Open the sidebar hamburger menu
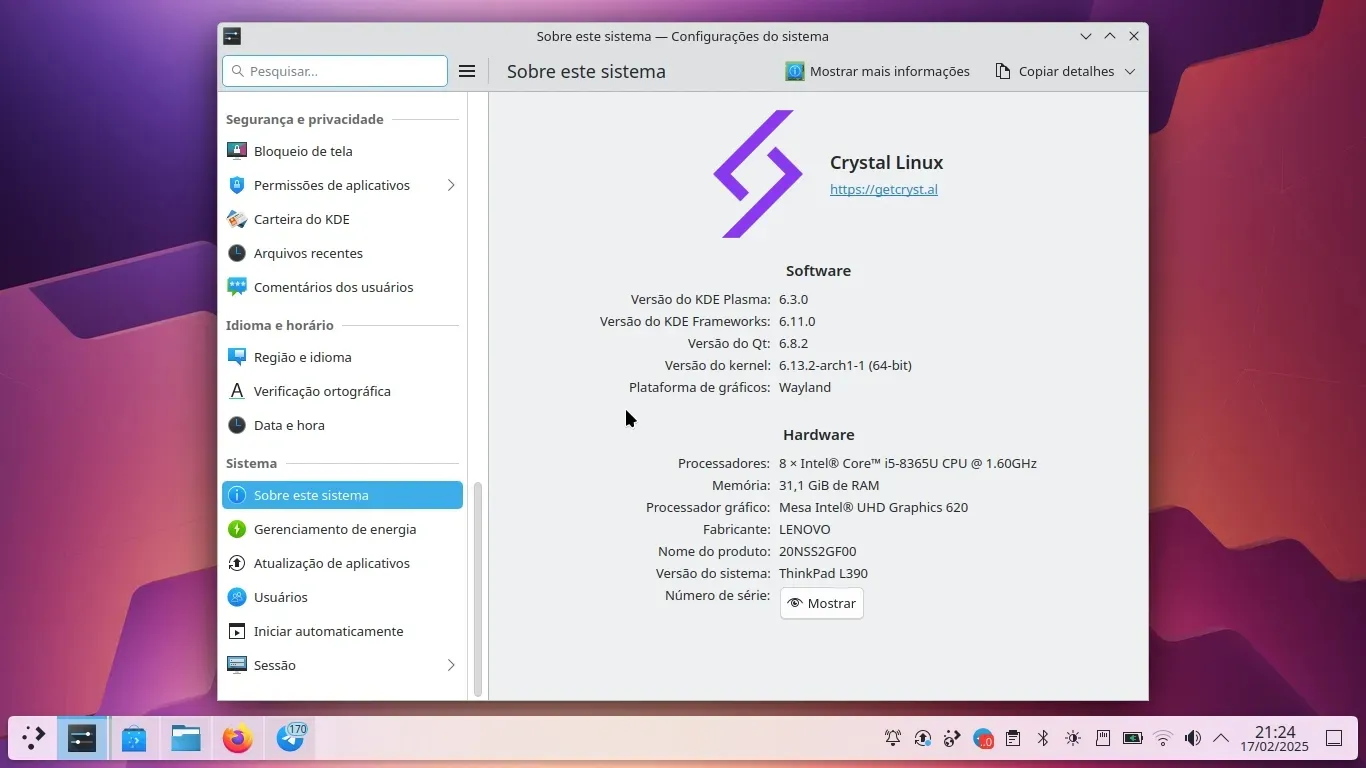Image resolution: width=1366 pixels, height=768 pixels. [x=466, y=71]
